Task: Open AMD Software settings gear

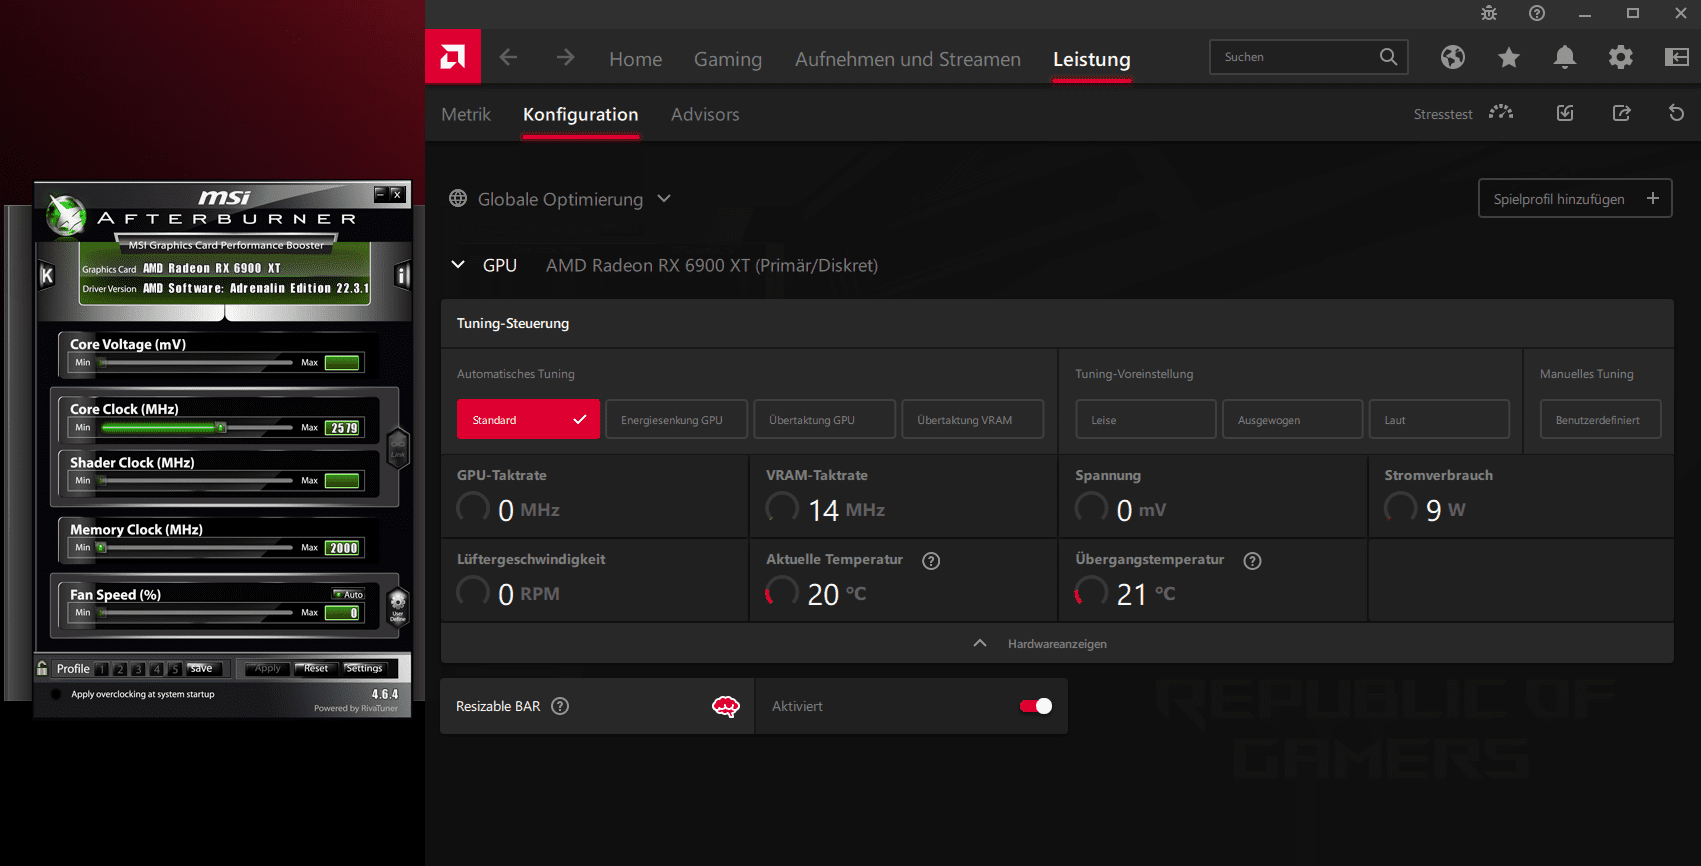Action: tap(1620, 58)
